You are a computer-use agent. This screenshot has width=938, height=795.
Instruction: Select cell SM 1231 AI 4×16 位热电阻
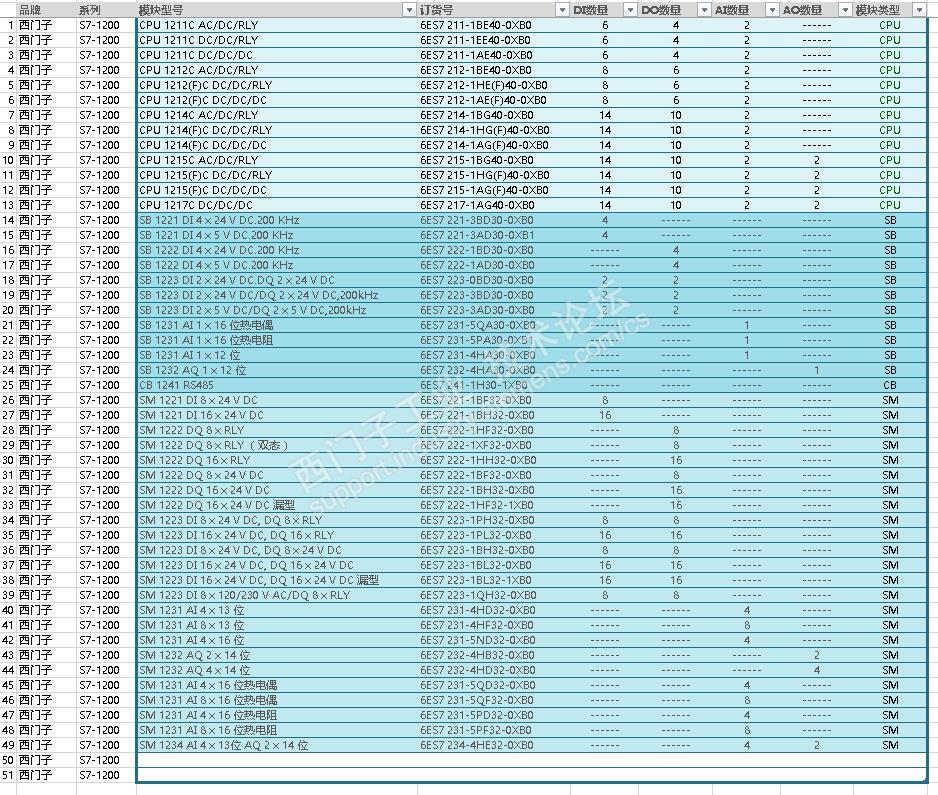(x=277, y=715)
